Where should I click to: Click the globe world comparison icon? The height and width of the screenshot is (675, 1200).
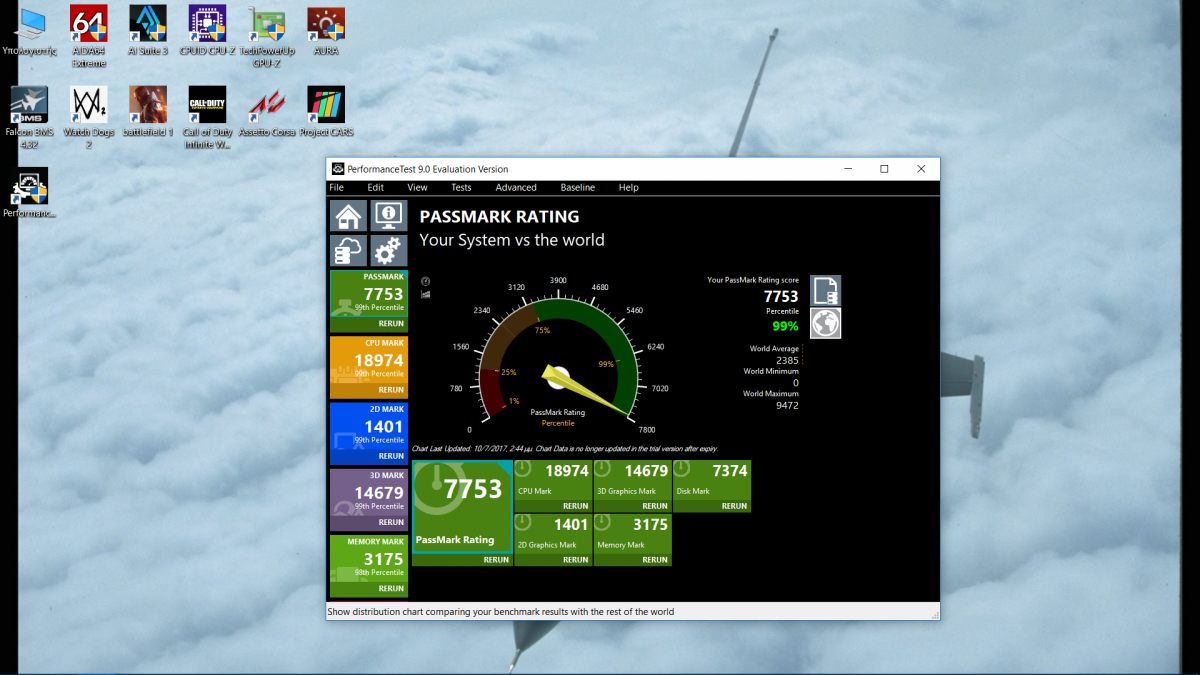[x=826, y=323]
